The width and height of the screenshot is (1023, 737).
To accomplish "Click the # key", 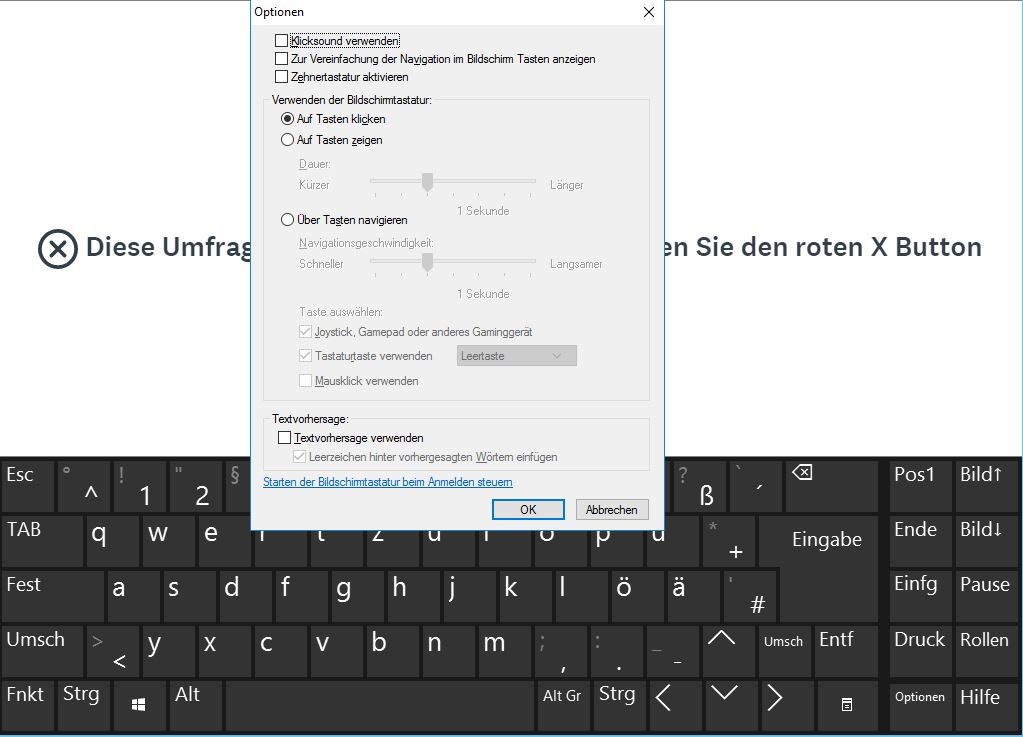I will [x=750, y=595].
